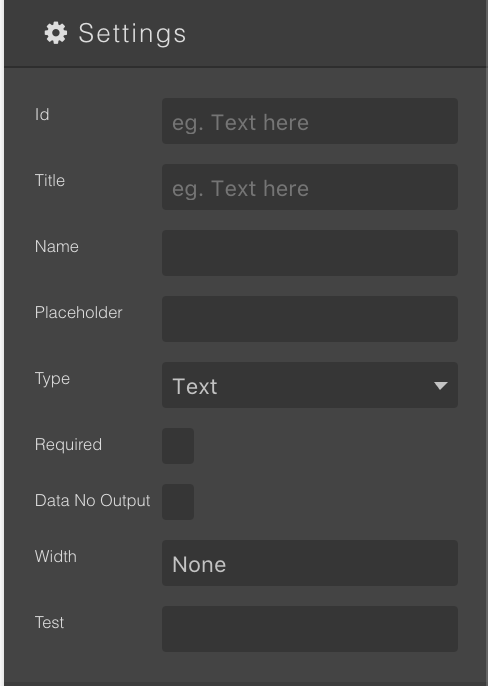Click the Settings gear icon
This screenshot has width=488, height=686.
point(56,33)
